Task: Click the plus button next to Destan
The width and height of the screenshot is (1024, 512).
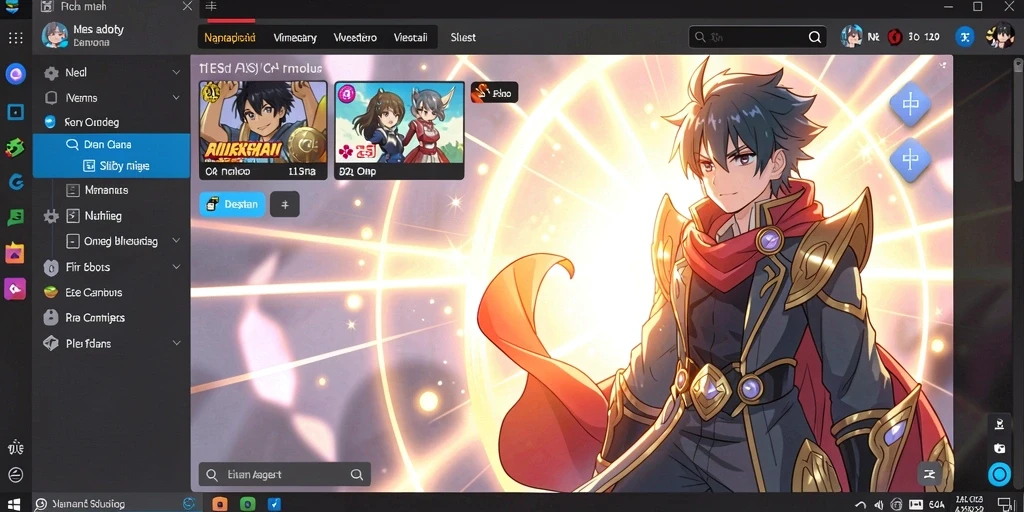Action: tap(285, 204)
